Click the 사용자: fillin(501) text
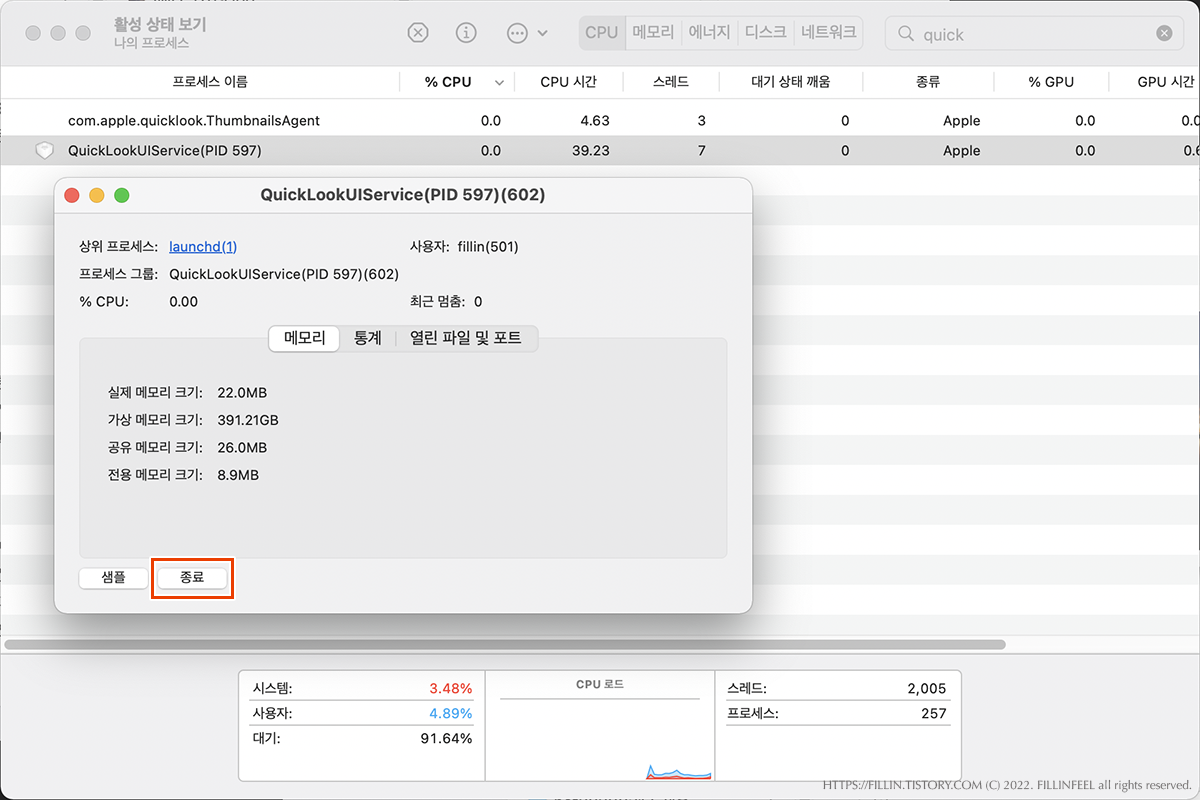This screenshot has height=800, width=1200. [x=464, y=247]
